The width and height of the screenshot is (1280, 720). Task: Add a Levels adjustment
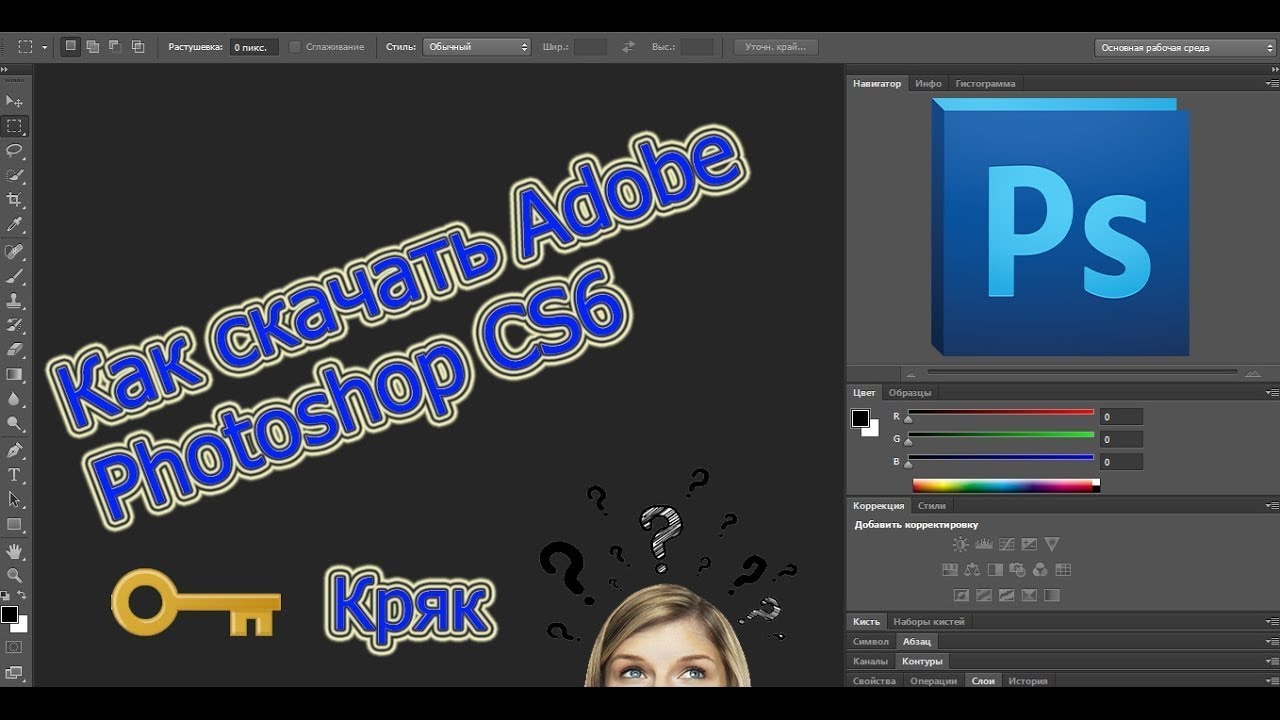point(984,544)
